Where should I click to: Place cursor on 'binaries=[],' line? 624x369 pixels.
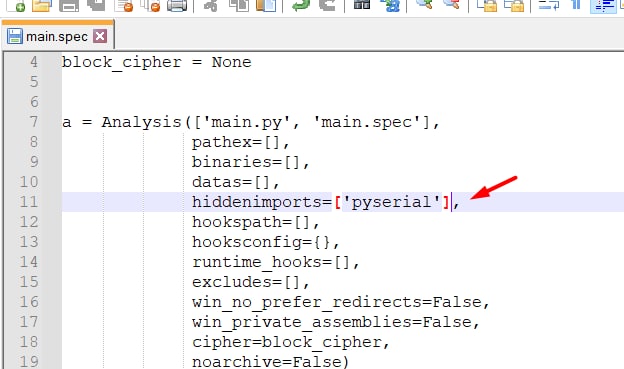251,162
